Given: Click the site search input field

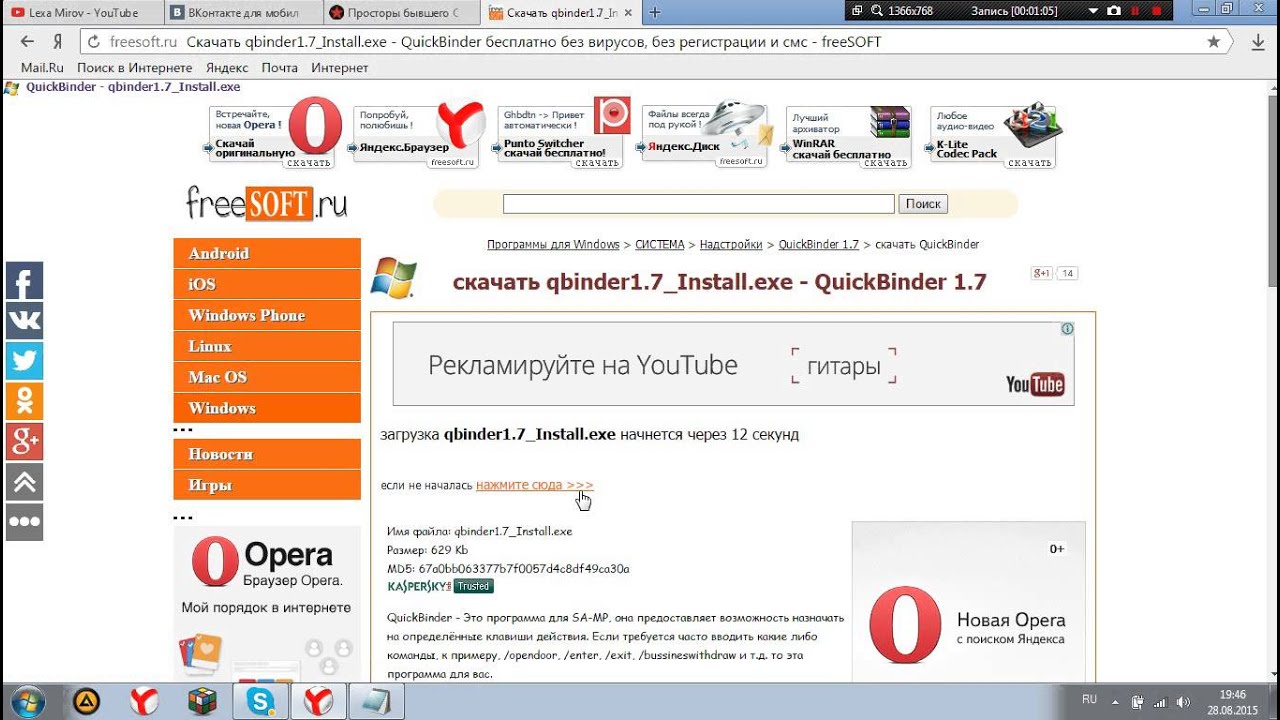Looking at the screenshot, I should click(x=698, y=204).
